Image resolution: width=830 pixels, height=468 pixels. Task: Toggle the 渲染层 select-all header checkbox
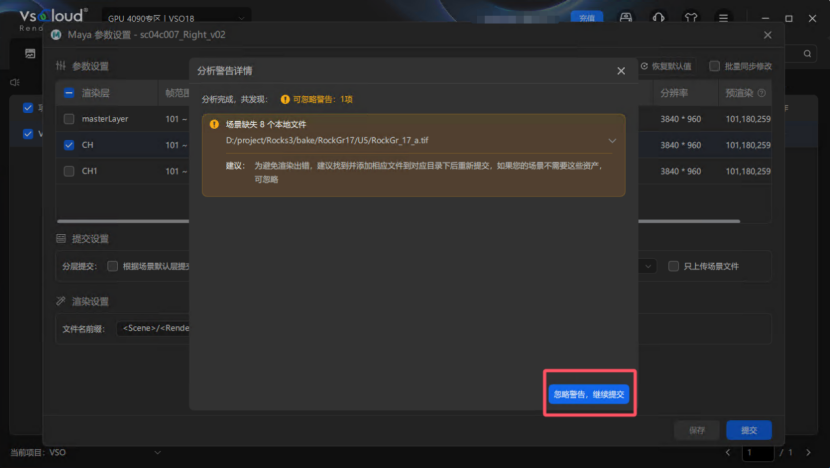pyautogui.click(x=69, y=93)
